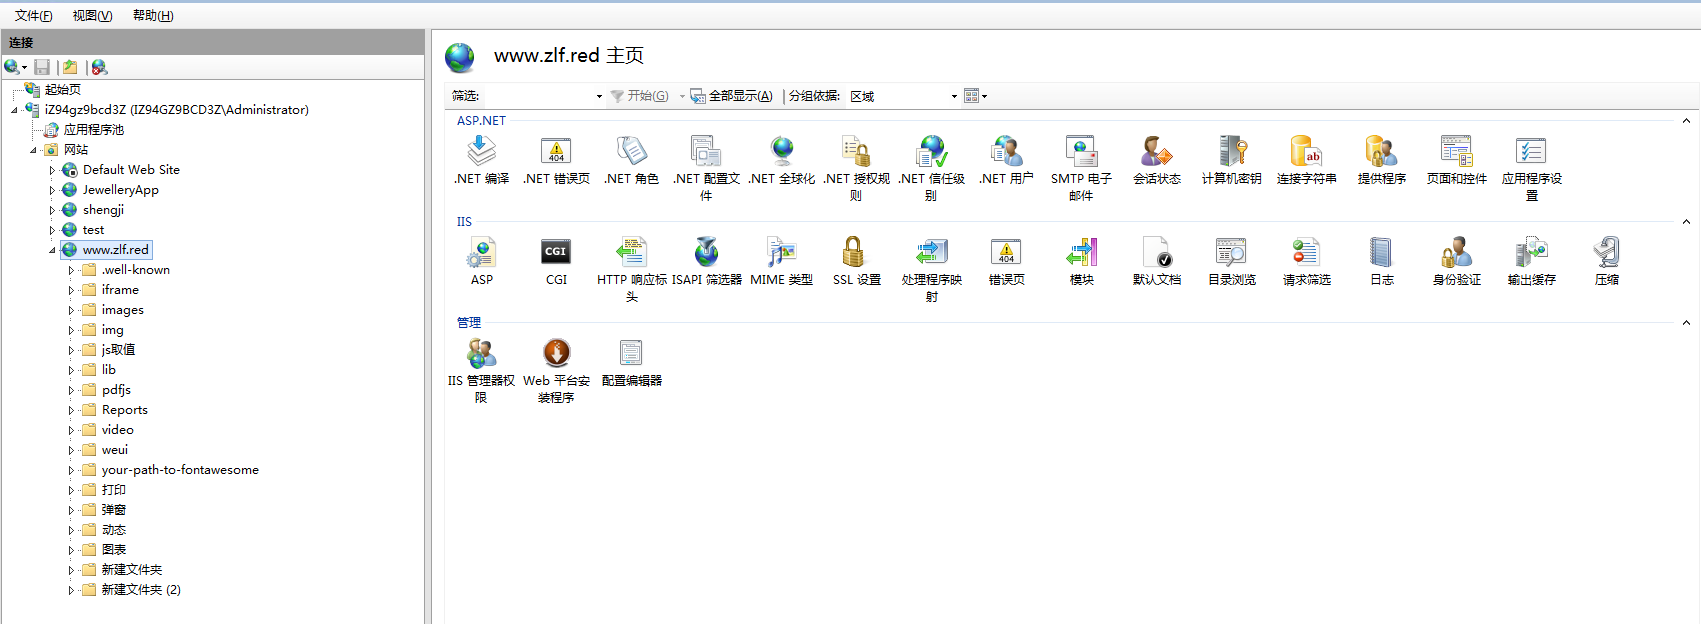Open the 配置编辑器 icon

pos(631,354)
